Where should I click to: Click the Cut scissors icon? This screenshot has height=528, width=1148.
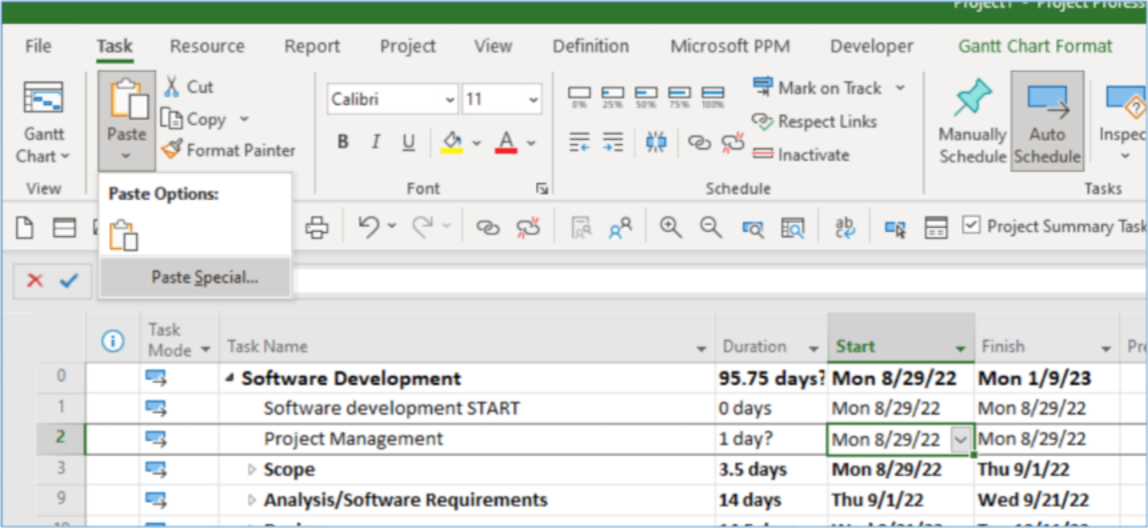(x=172, y=87)
